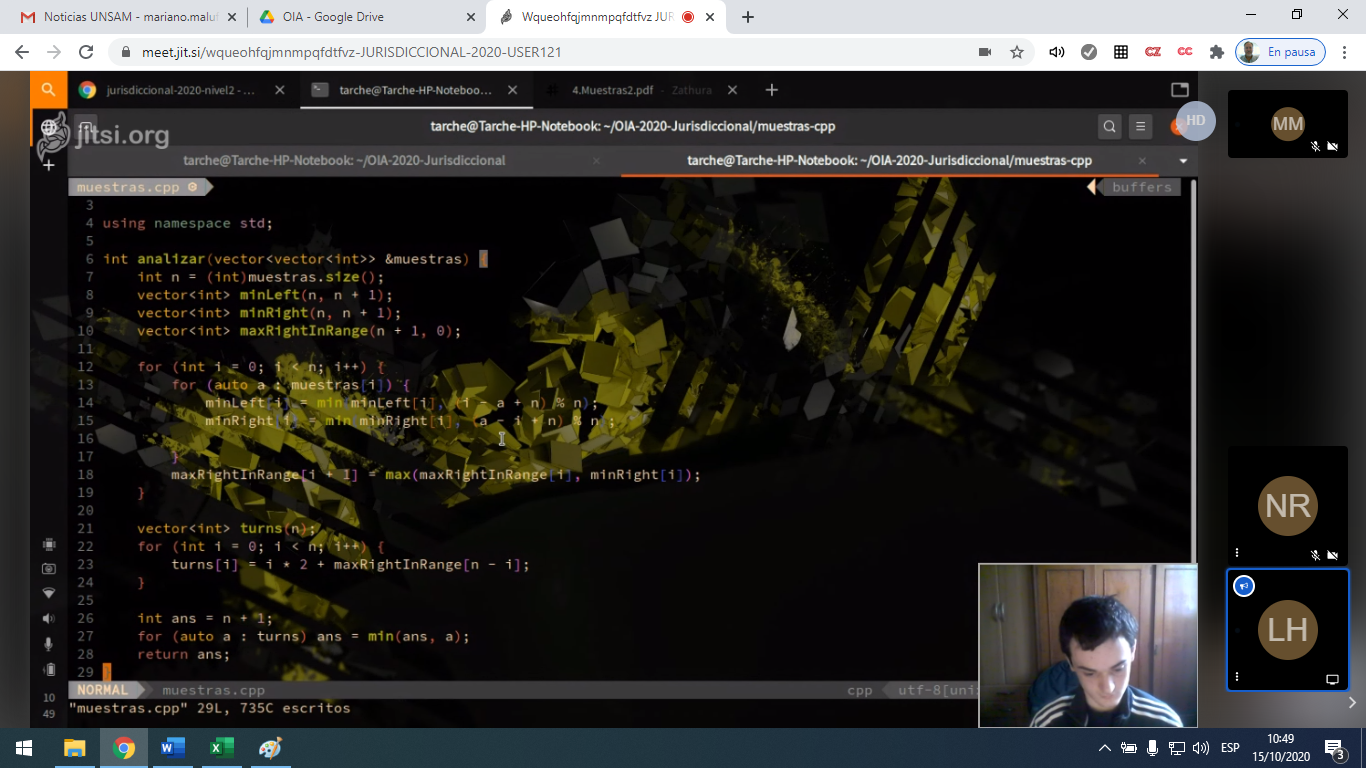Viewport: 1366px width, 768px height.
Task: Reload the Jitsi meeting page
Action: tap(86, 52)
